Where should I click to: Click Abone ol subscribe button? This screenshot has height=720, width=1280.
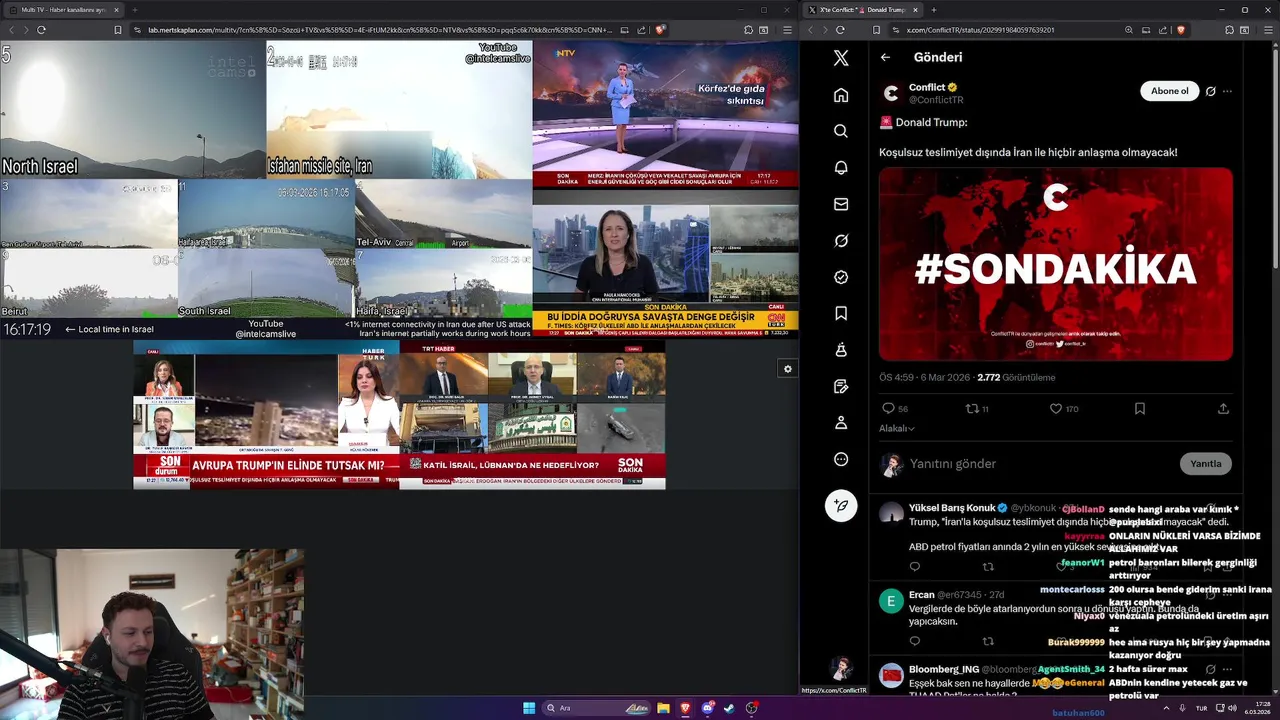tap(1169, 91)
